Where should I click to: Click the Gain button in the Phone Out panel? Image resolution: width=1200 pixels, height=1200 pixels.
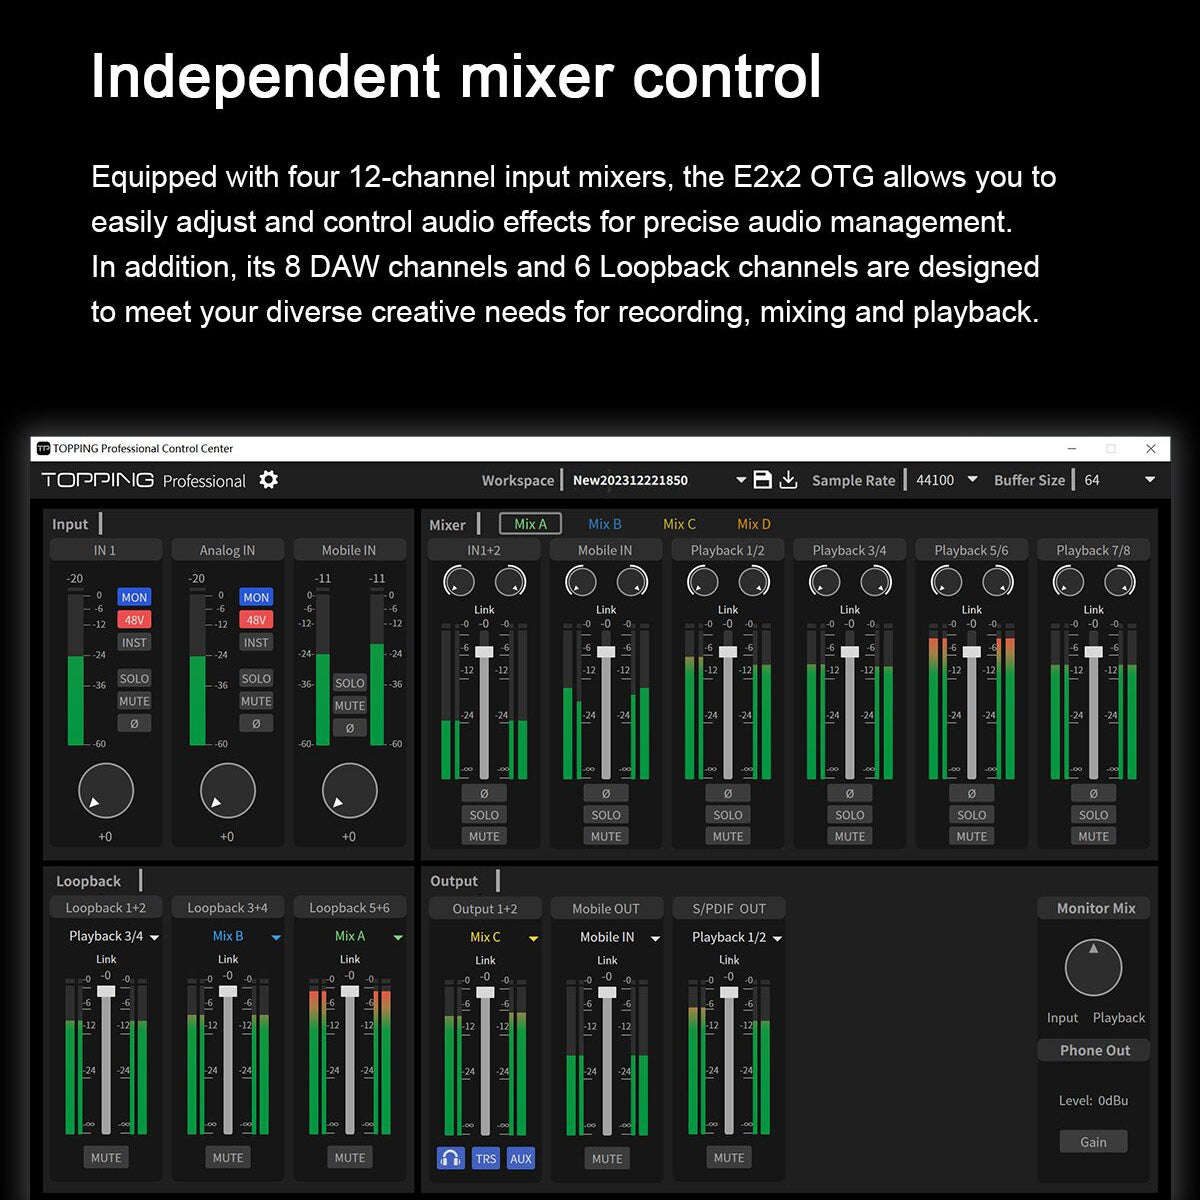pos(1093,1141)
